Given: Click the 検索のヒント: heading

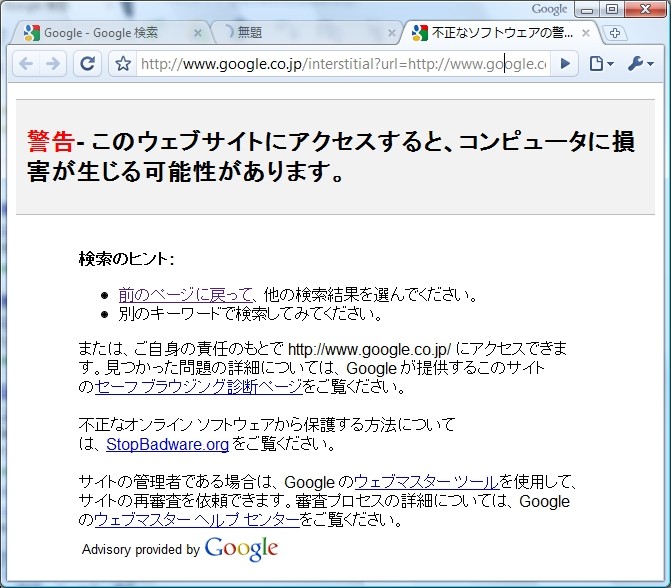Looking at the screenshot, I should coord(127,258).
